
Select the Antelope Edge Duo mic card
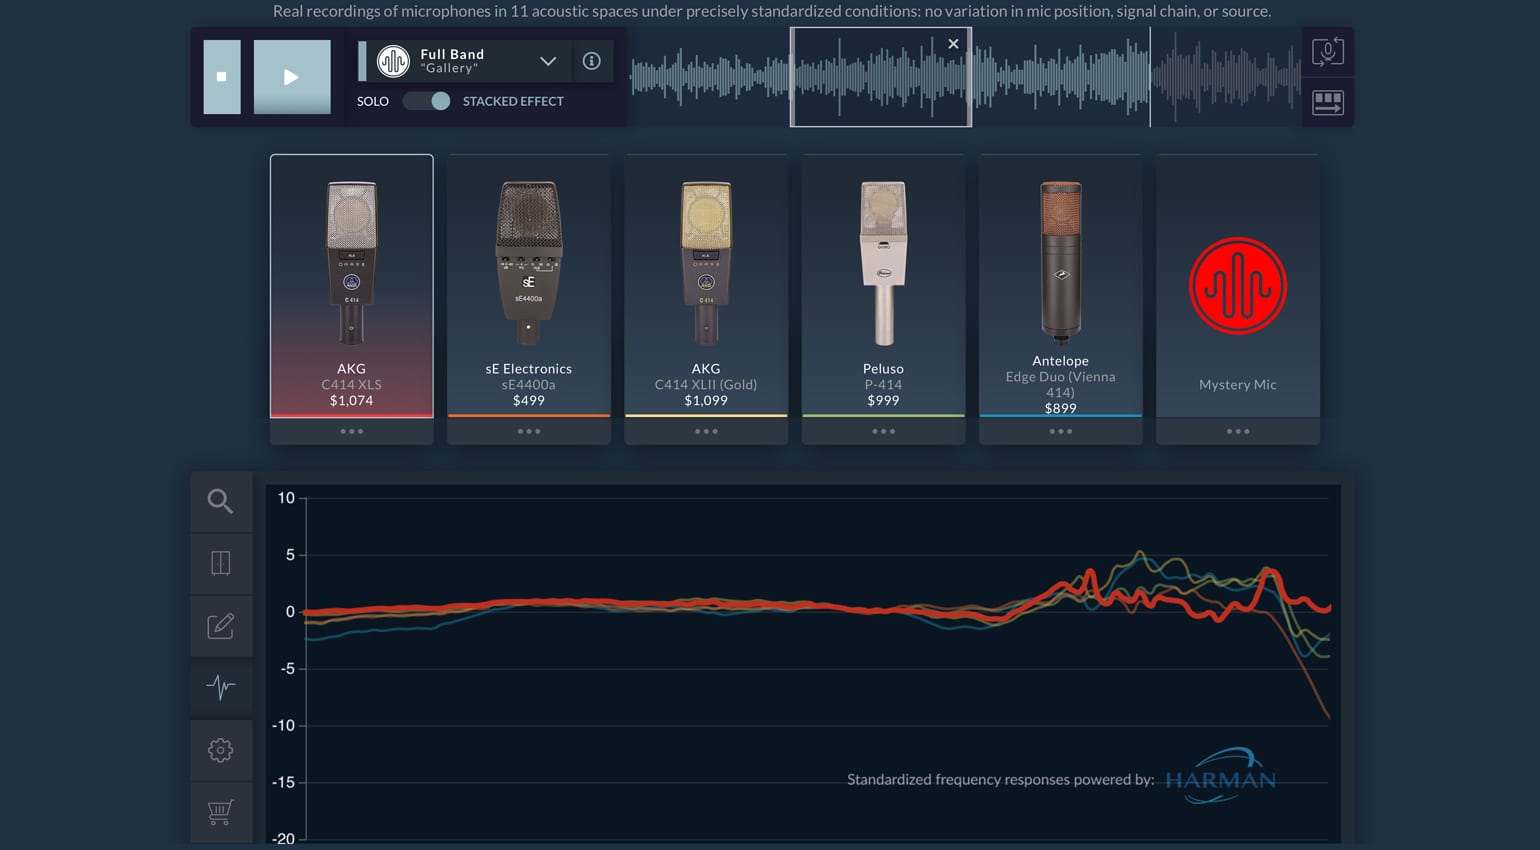(x=1061, y=286)
